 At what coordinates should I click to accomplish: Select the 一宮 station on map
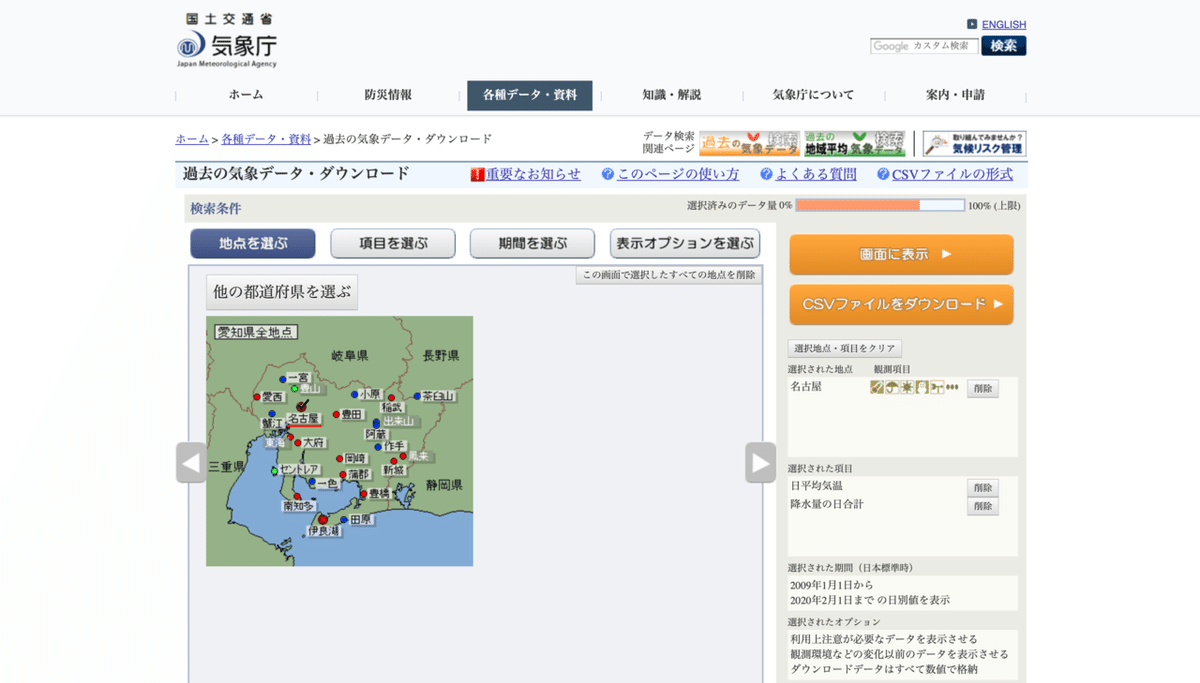point(283,379)
